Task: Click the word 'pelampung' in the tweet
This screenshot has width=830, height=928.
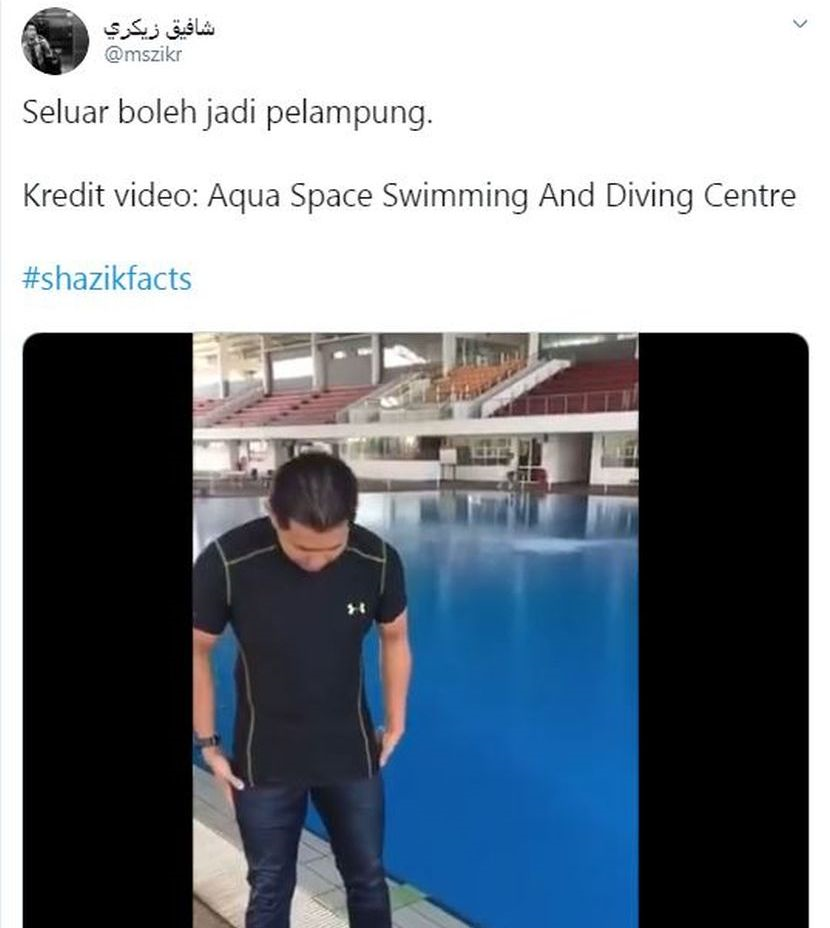Action: 349,112
